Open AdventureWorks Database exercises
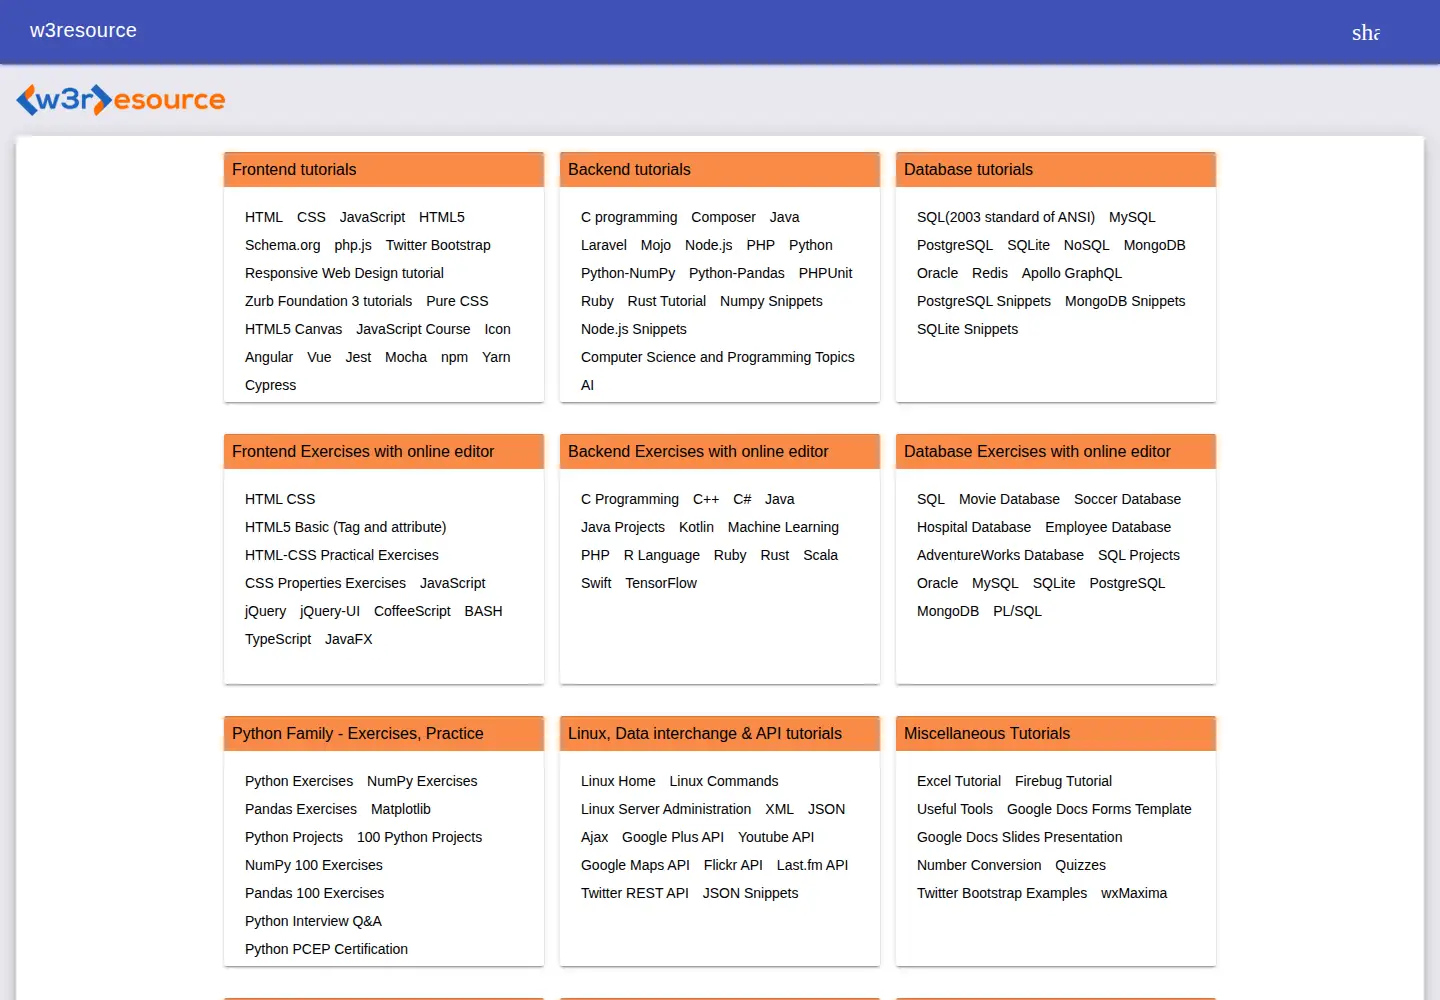The height and width of the screenshot is (1000, 1440). 1000,555
